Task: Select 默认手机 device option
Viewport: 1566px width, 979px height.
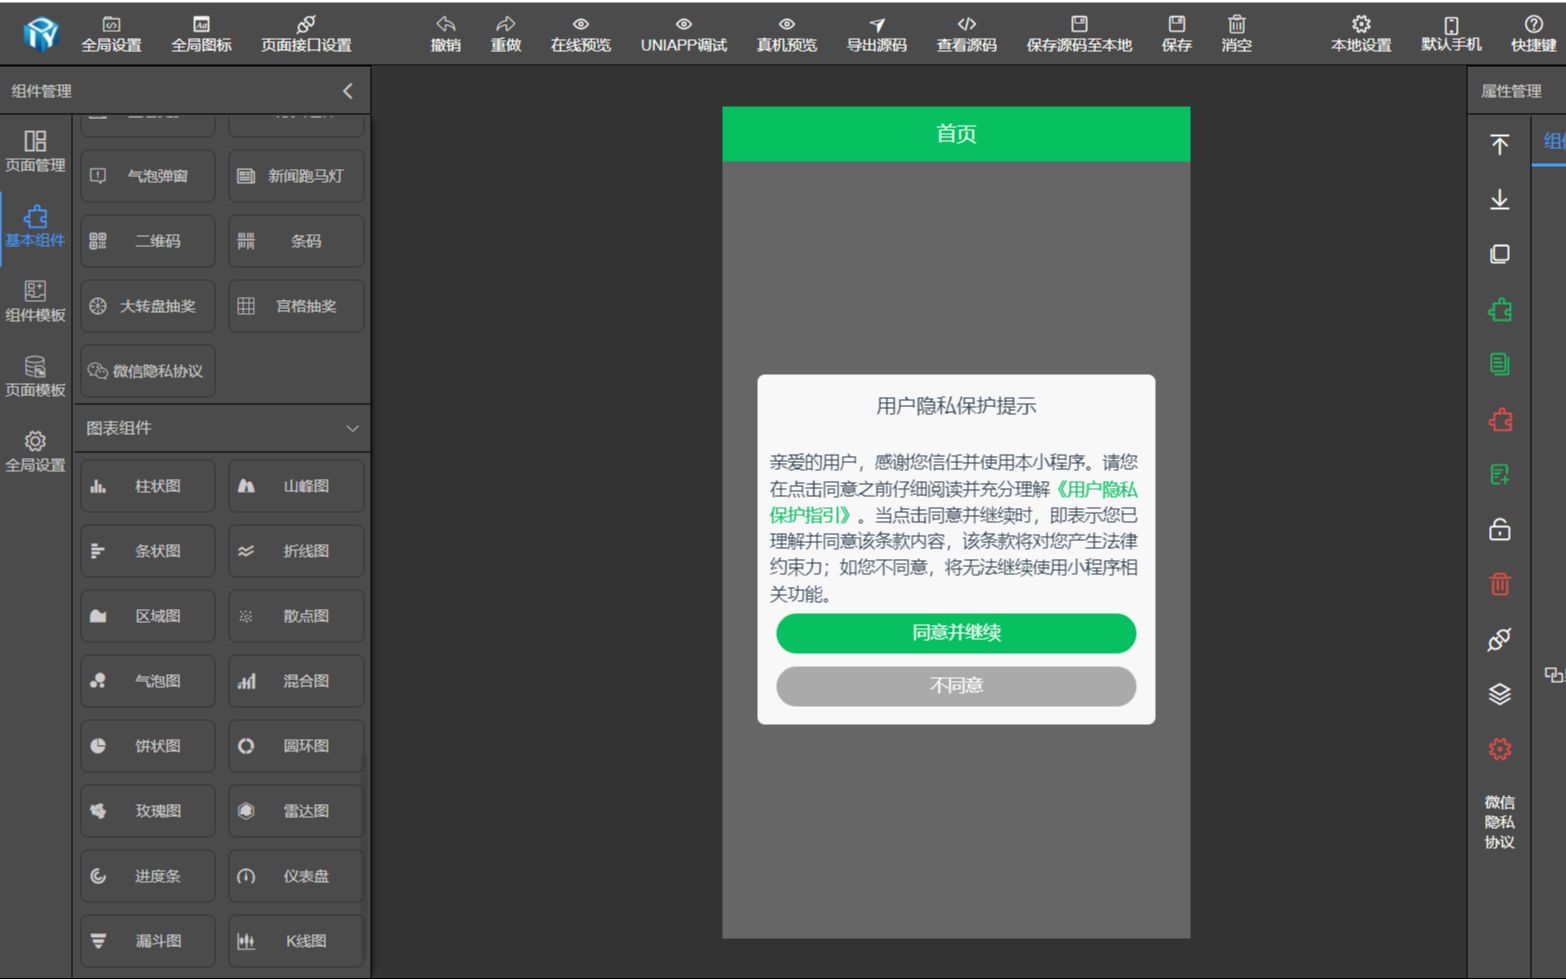Action: pos(1451,34)
